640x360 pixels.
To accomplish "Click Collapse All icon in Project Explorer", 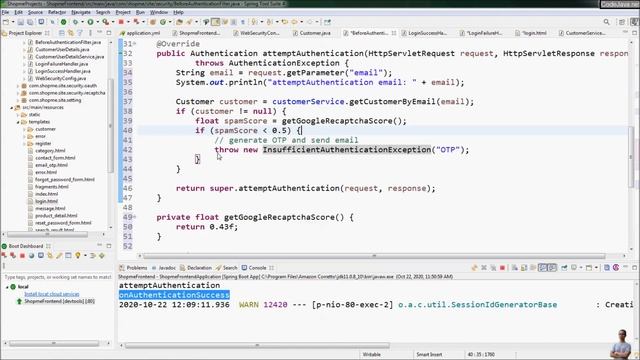I will (x=62, y=33).
